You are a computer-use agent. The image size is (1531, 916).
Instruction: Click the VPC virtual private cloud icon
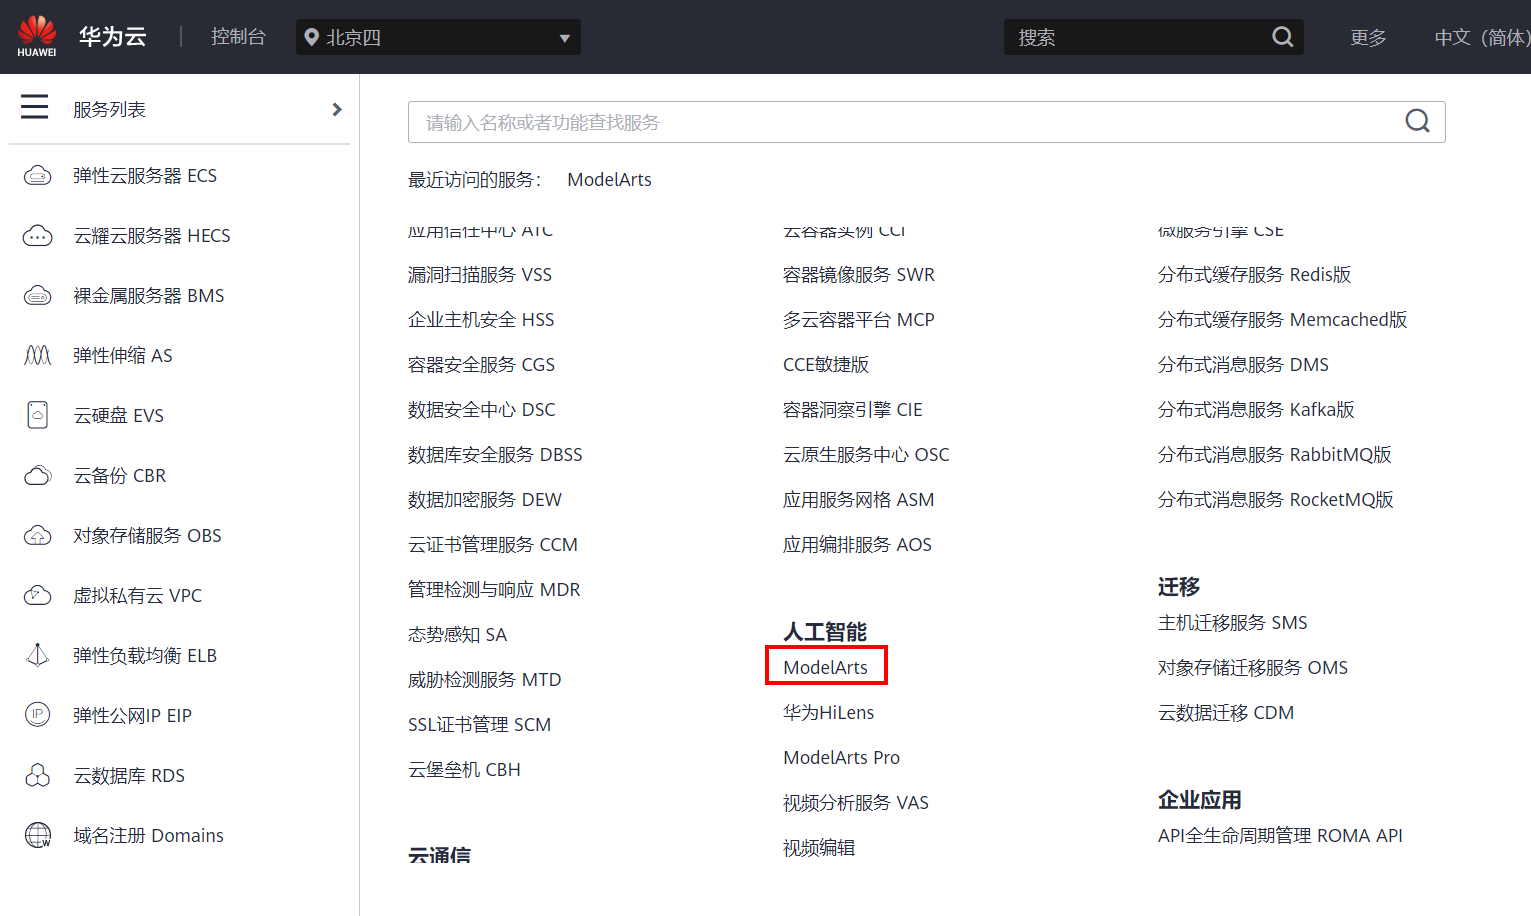coord(38,596)
